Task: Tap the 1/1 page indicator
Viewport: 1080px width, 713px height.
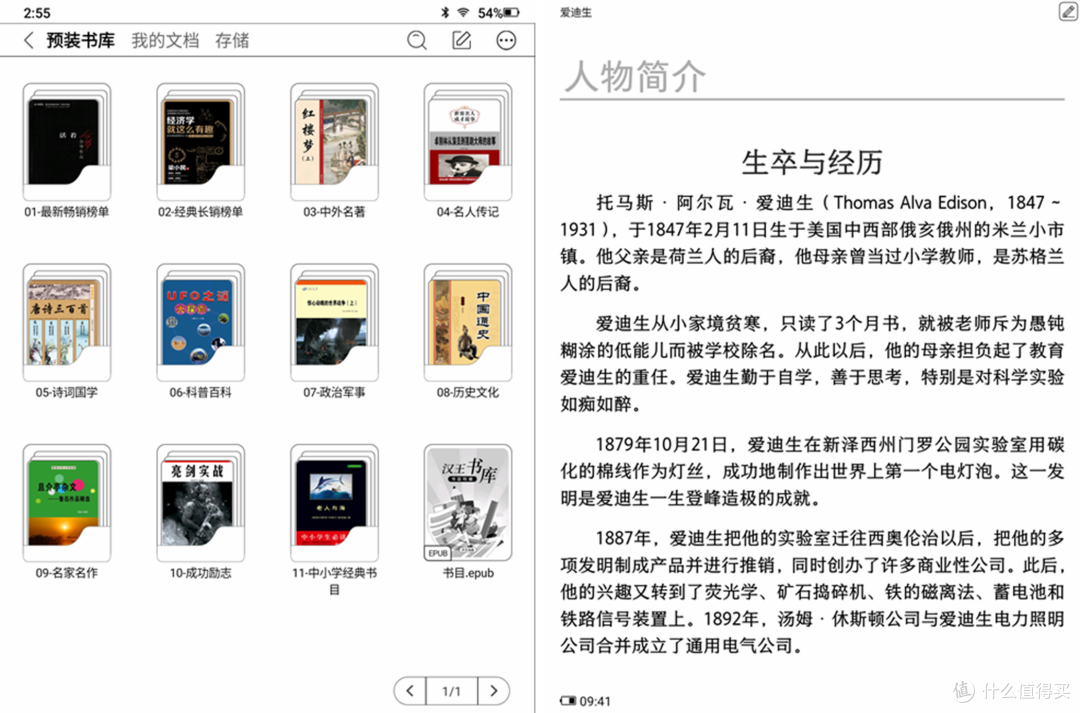Action: 451,691
